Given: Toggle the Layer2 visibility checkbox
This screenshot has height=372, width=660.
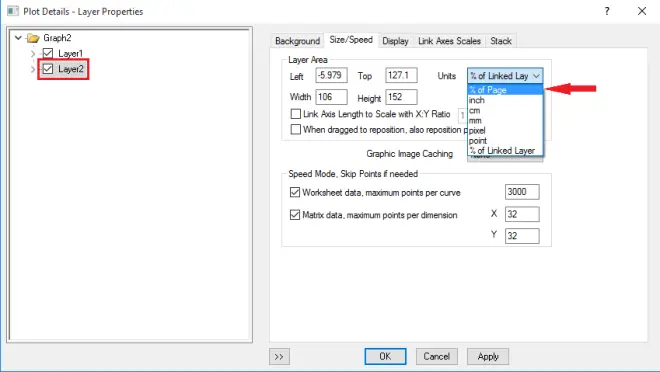Looking at the screenshot, I should pos(48,69).
